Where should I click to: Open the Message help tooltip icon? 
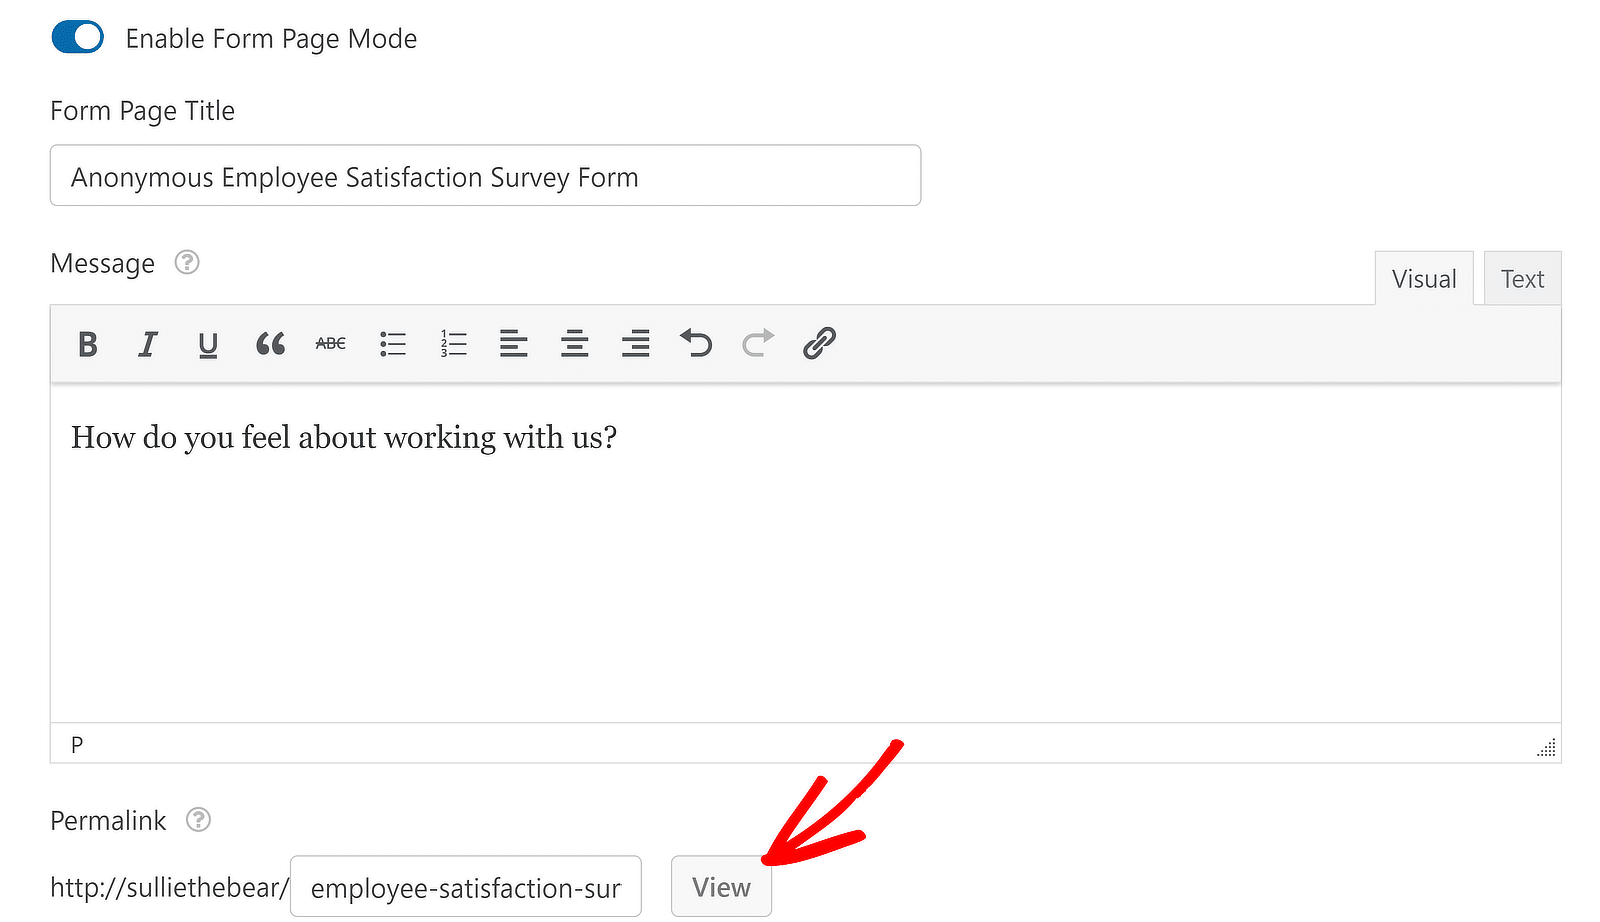(187, 262)
